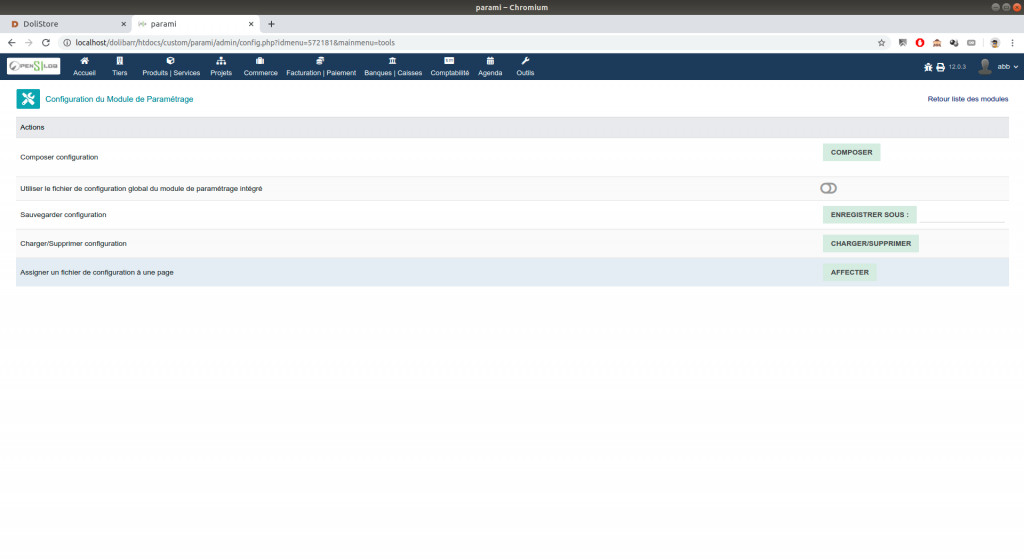Screen dimensions: 1024x559
Task: Open Chromium profile avatar
Action: [x=995, y=42]
